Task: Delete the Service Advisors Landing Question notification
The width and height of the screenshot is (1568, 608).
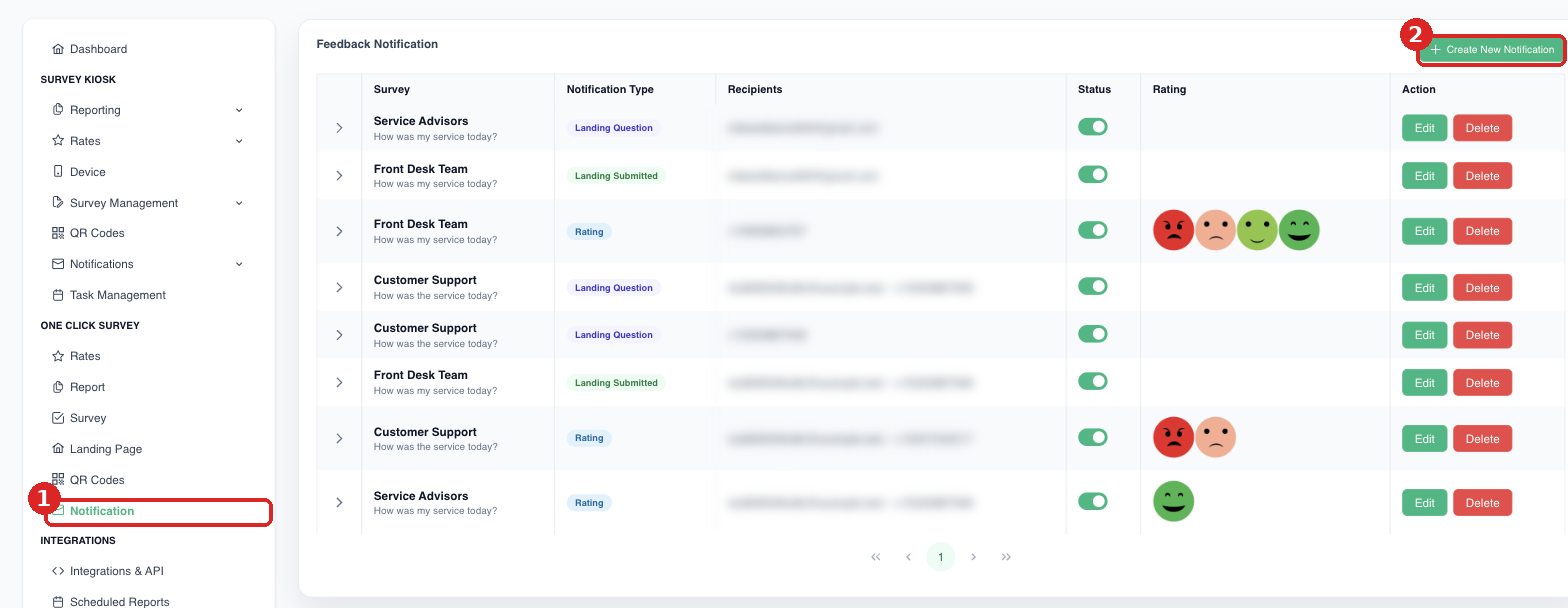Action: point(1482,128)
